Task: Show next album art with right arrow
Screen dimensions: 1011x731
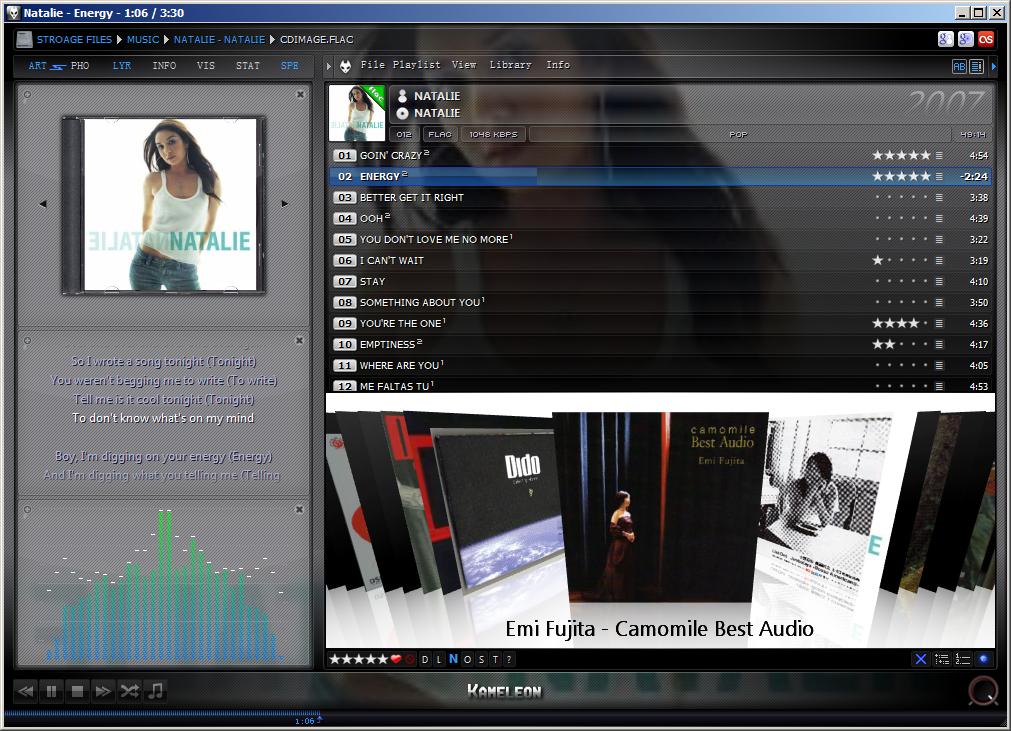Action: [284, 204]
